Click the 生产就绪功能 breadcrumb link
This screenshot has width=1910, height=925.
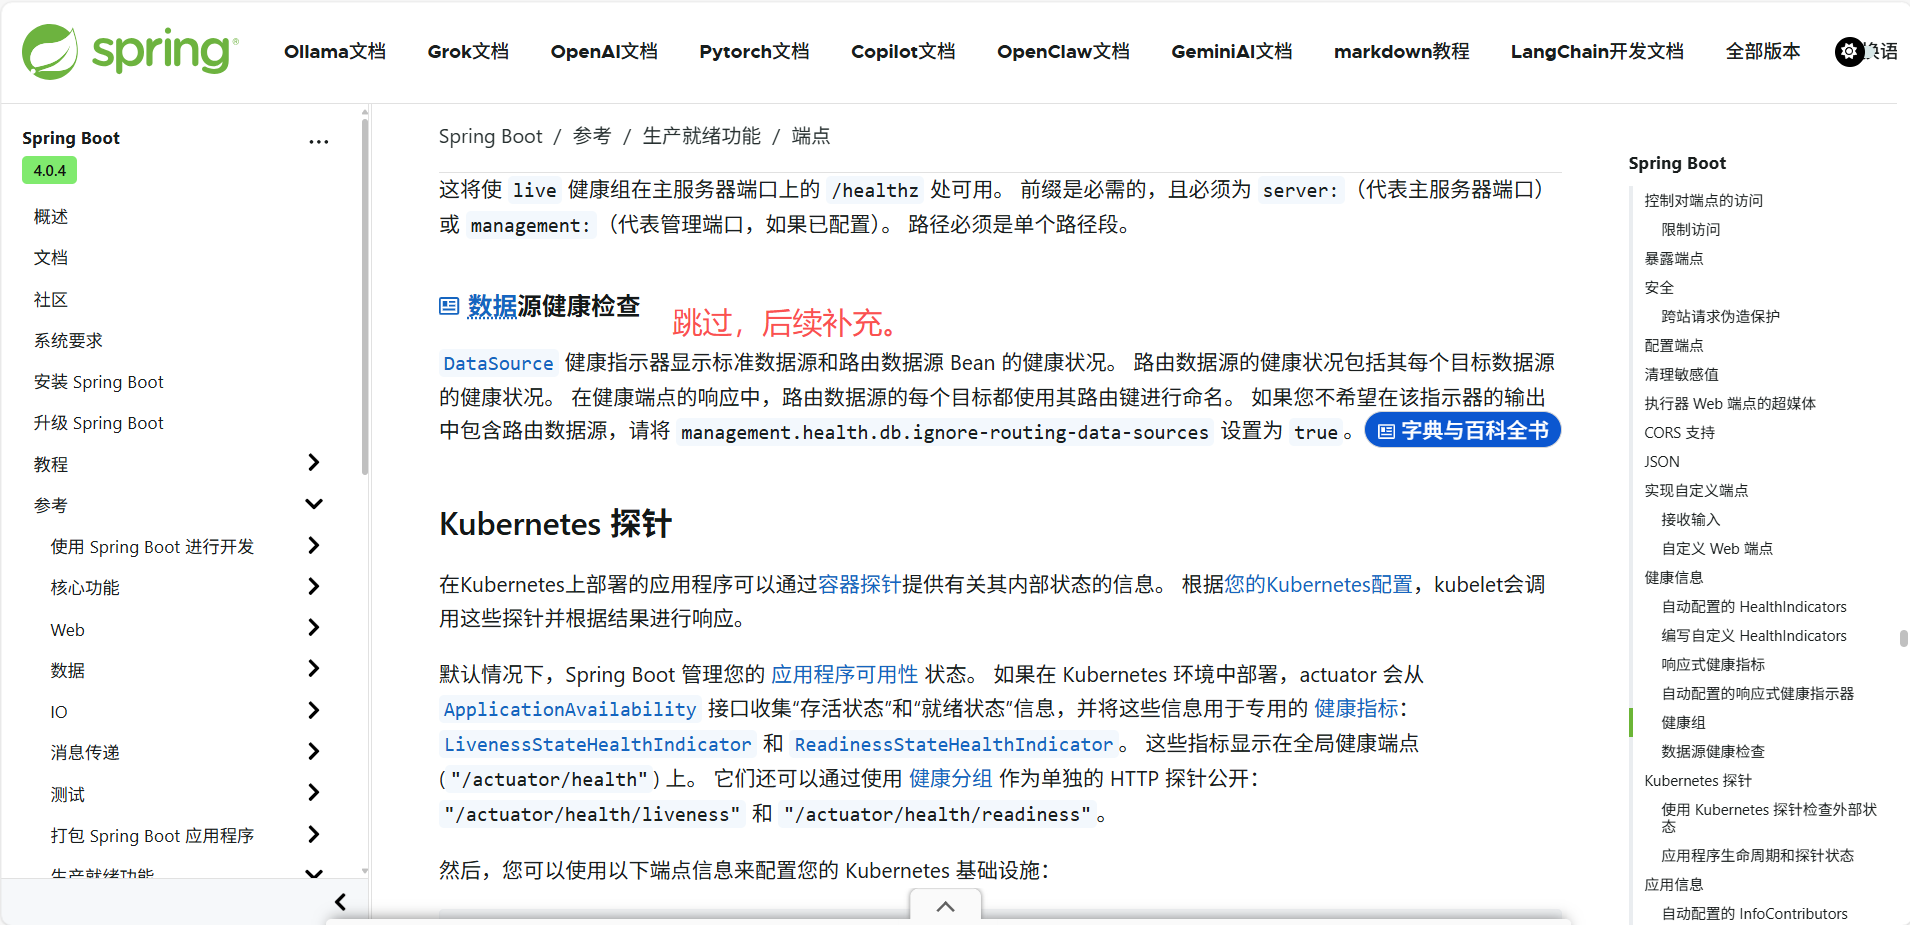pyautogui.click(x=701, y=136)
